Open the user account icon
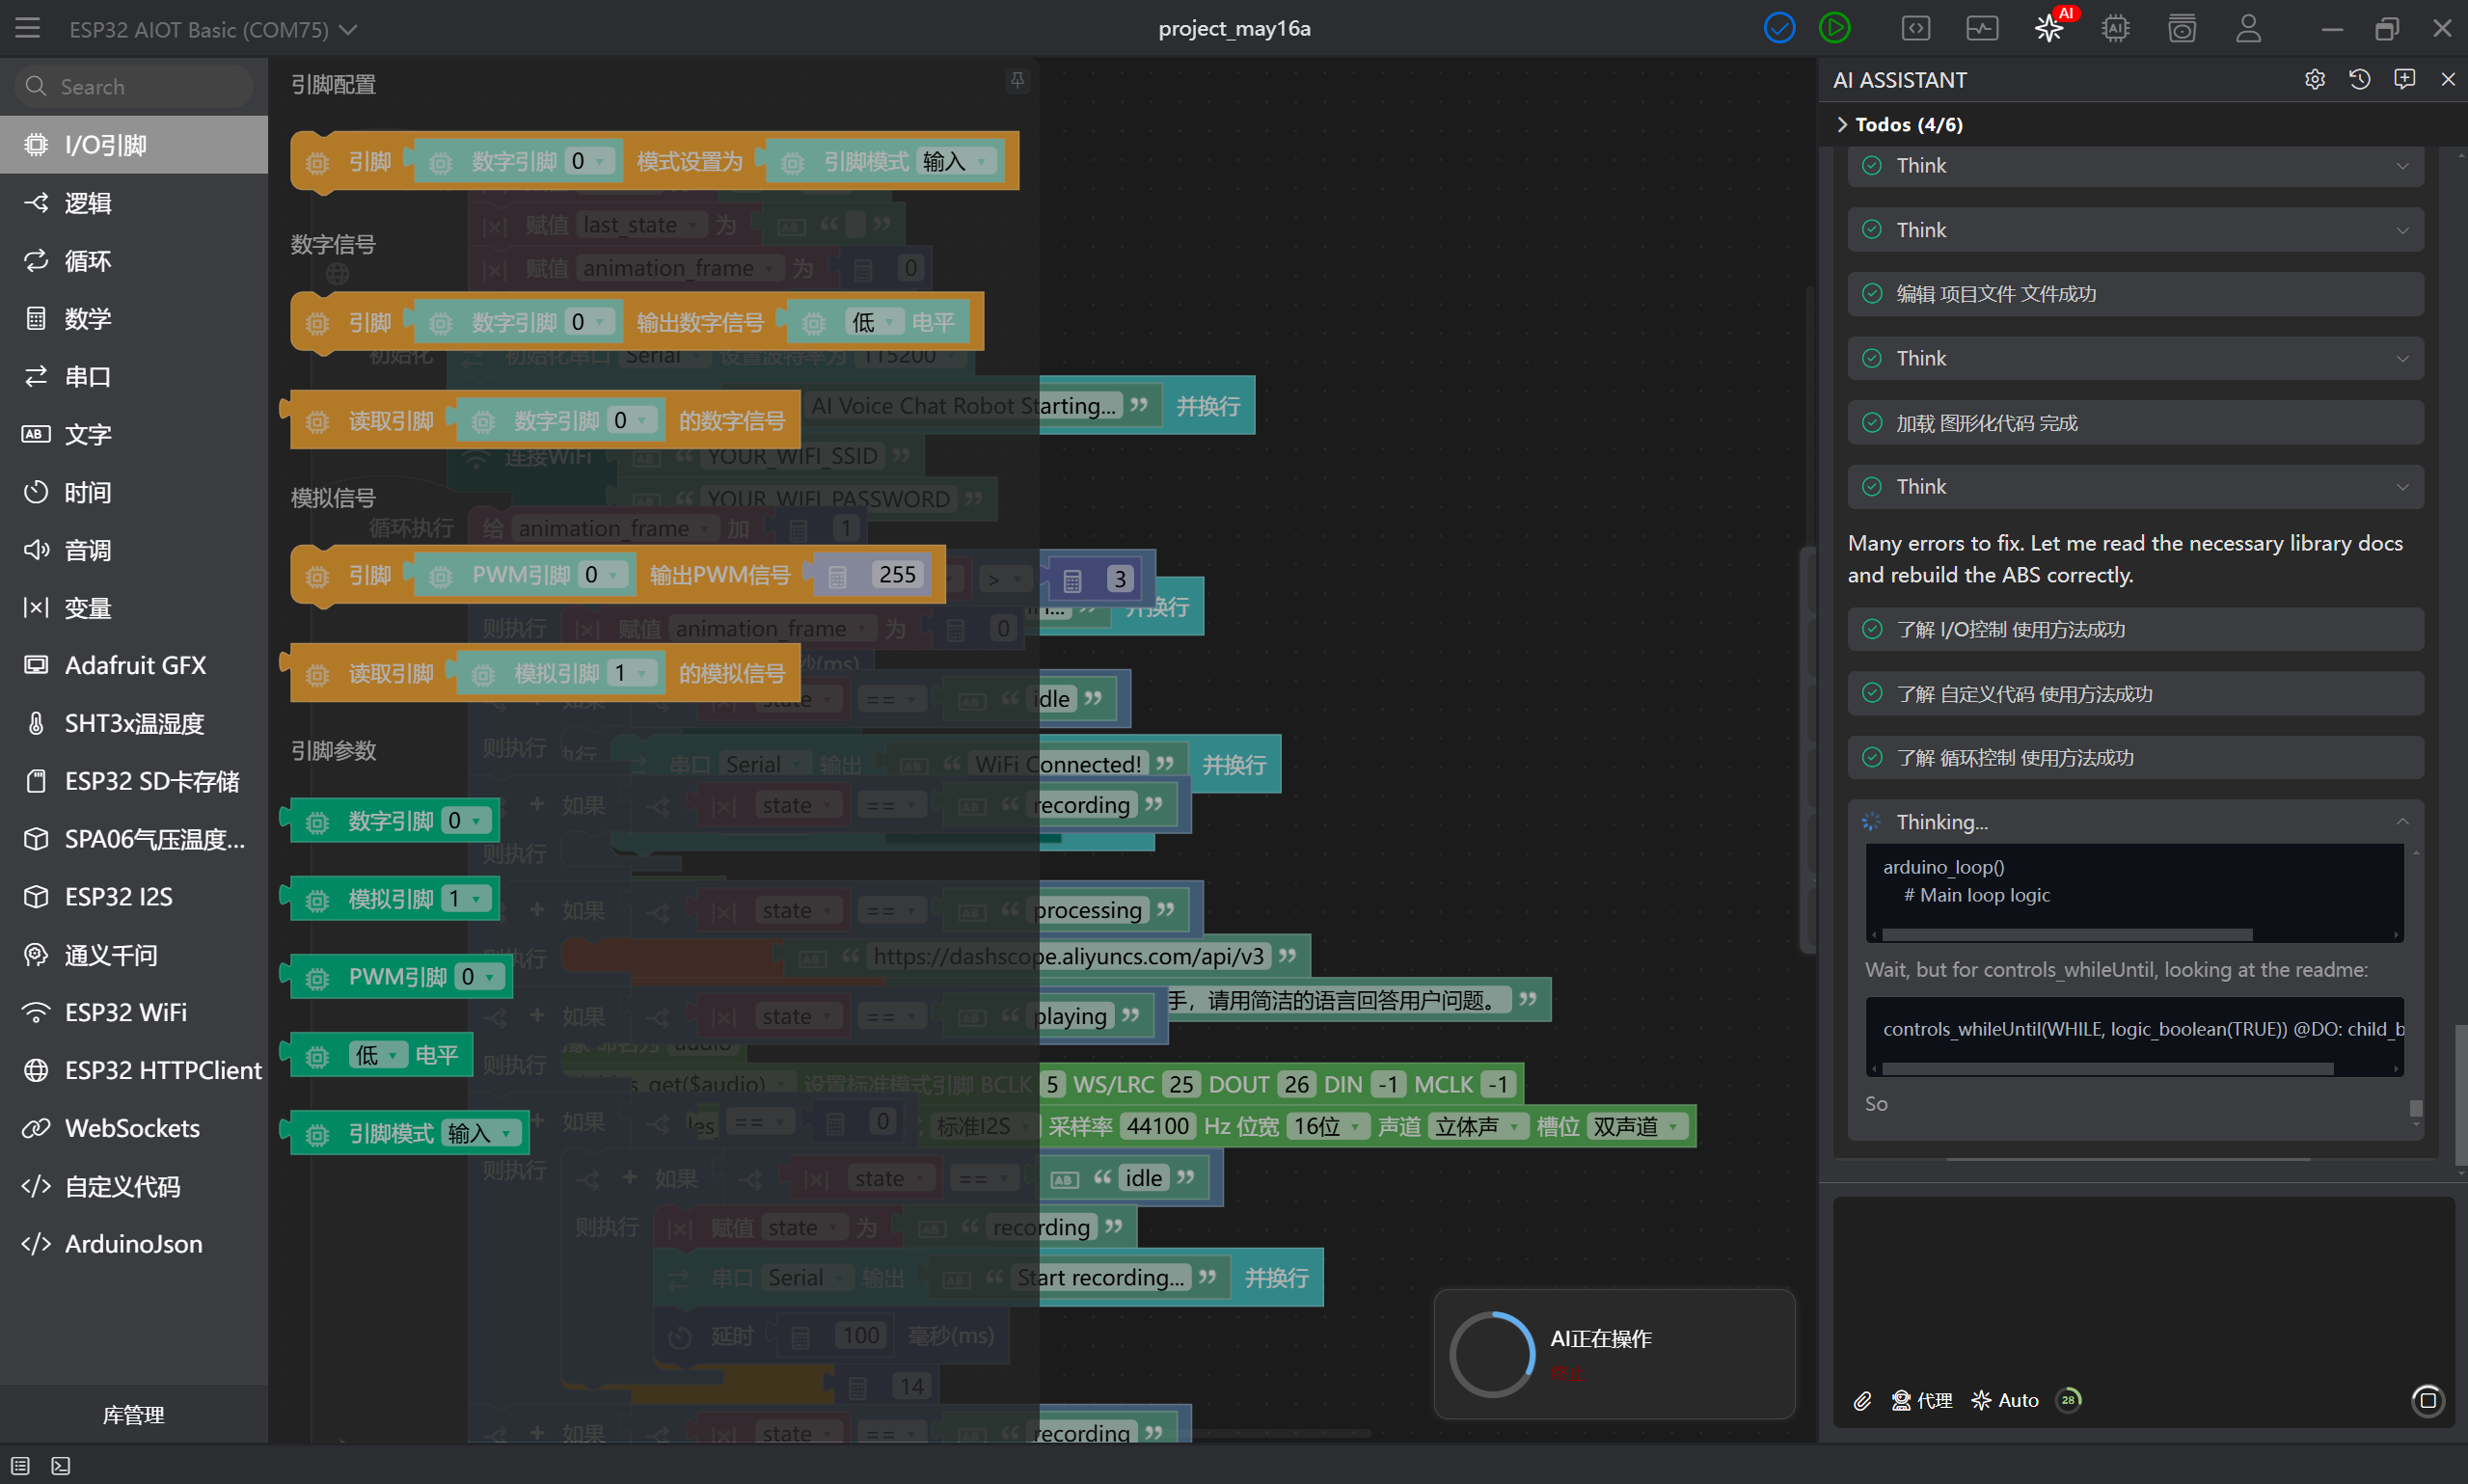 [2249, 28]
